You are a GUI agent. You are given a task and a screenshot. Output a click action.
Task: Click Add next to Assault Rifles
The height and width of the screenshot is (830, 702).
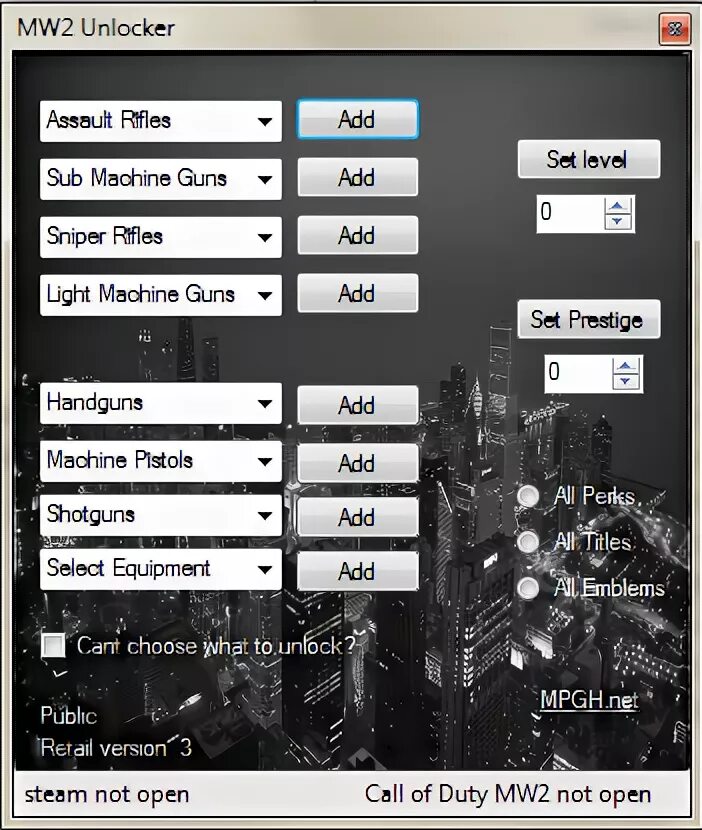[358, 120]
